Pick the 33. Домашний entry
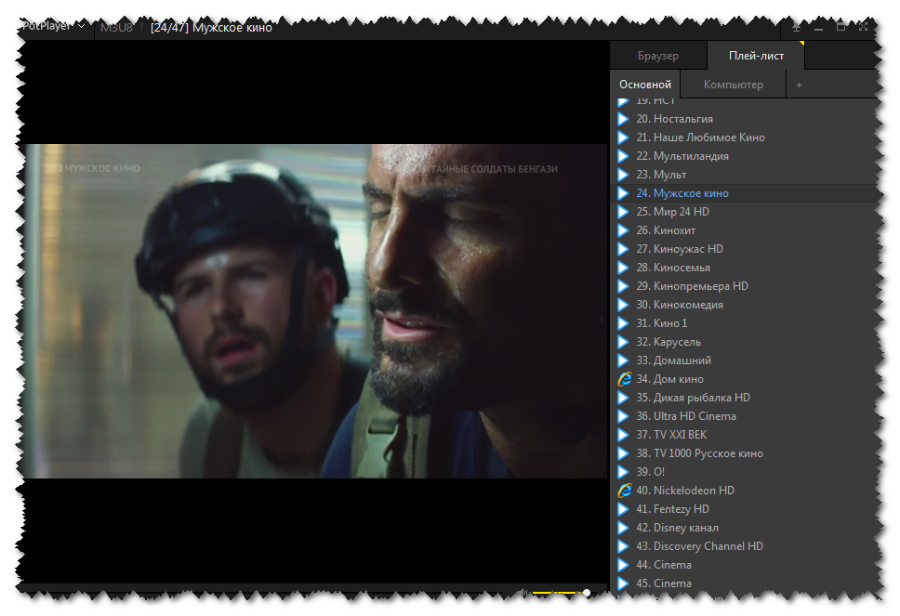The width and height of the screenshot is (900, 616). click(x=745, y=361)
